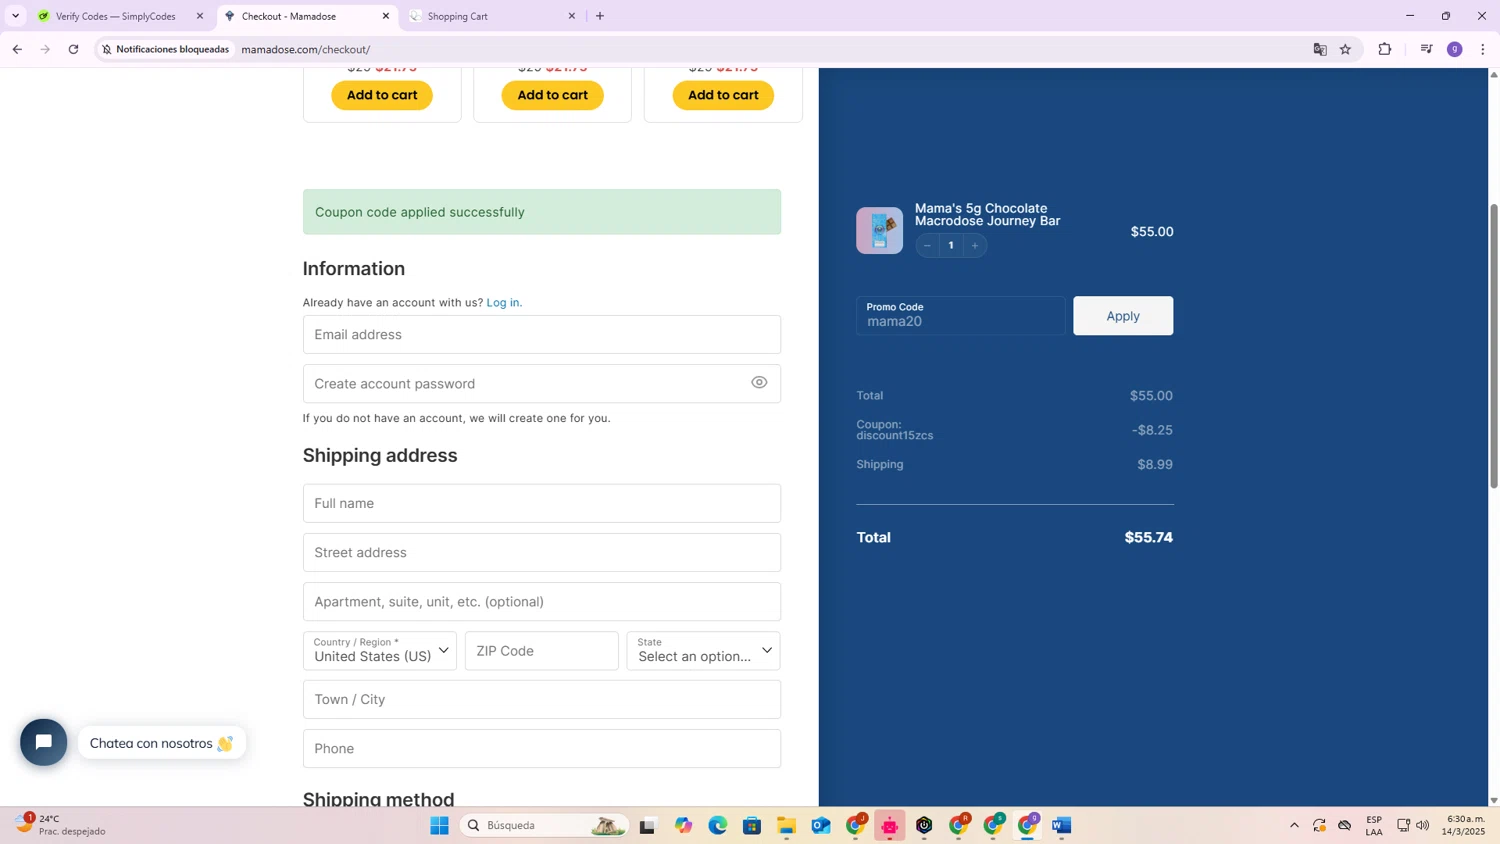
Task: Bookmark this page with the star icon
Action: 1346,49
